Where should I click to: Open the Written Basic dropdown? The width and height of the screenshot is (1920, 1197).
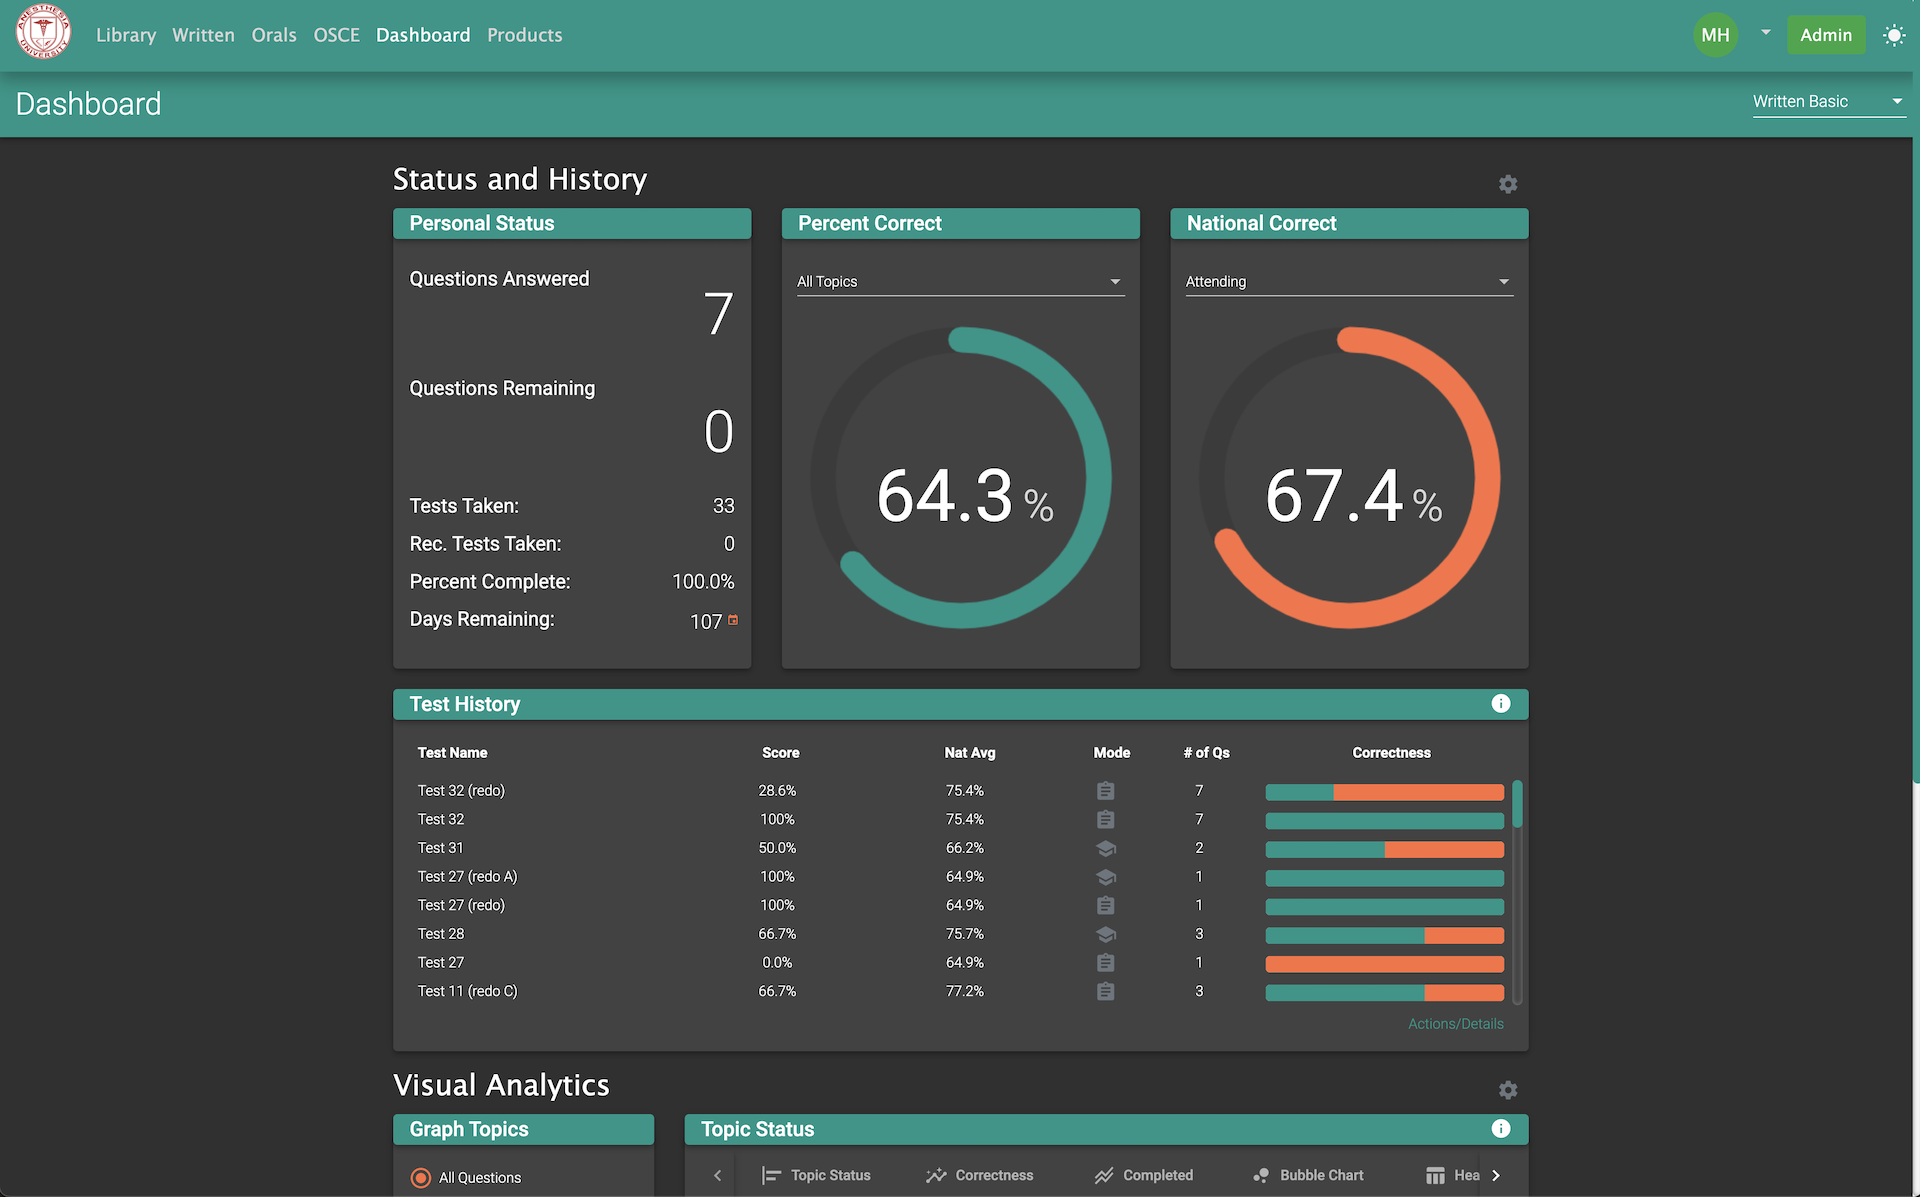pos(1827,102)
